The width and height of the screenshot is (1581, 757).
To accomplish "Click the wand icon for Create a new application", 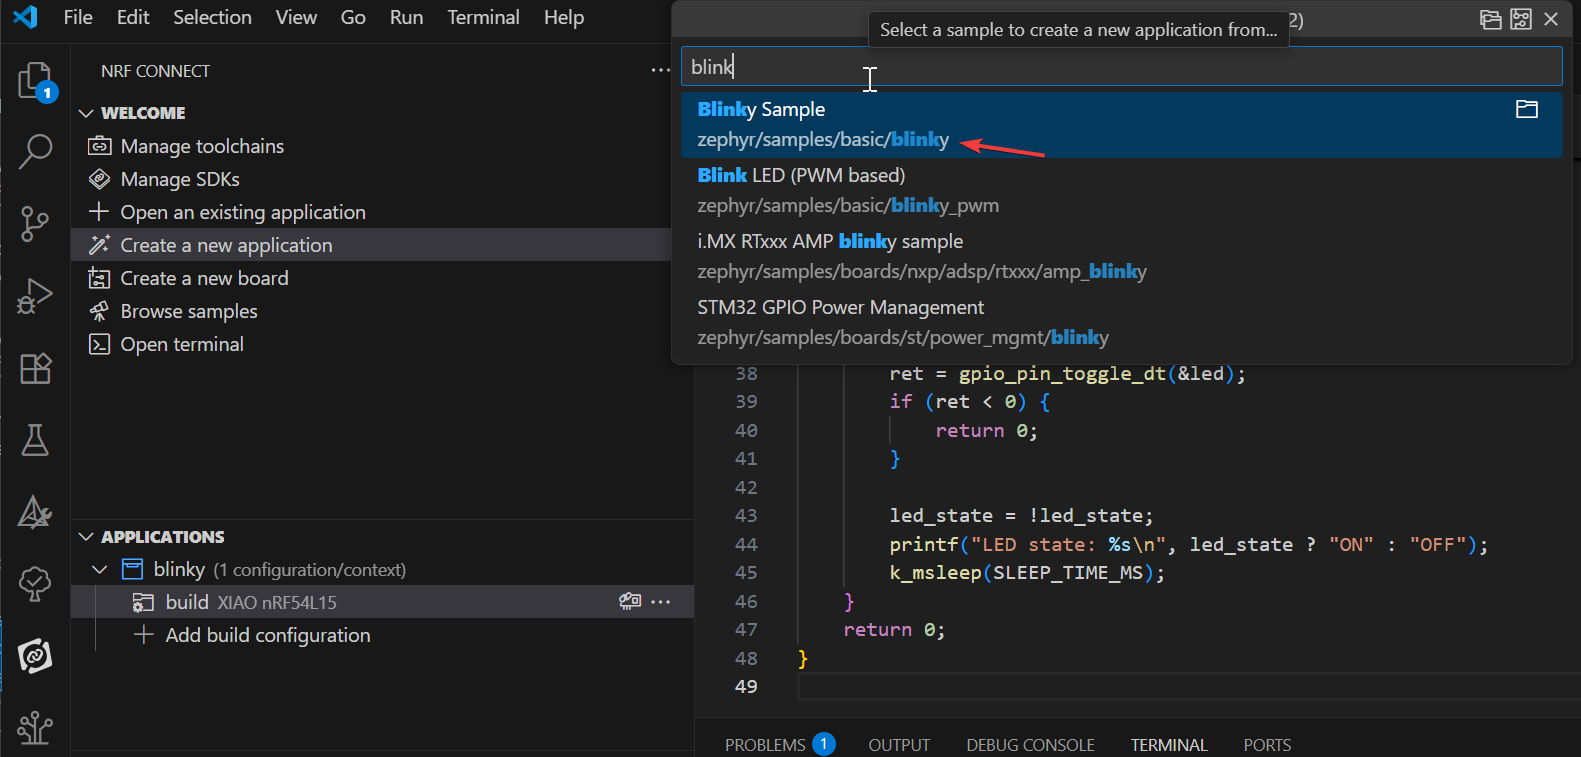I will click(99, 245).
